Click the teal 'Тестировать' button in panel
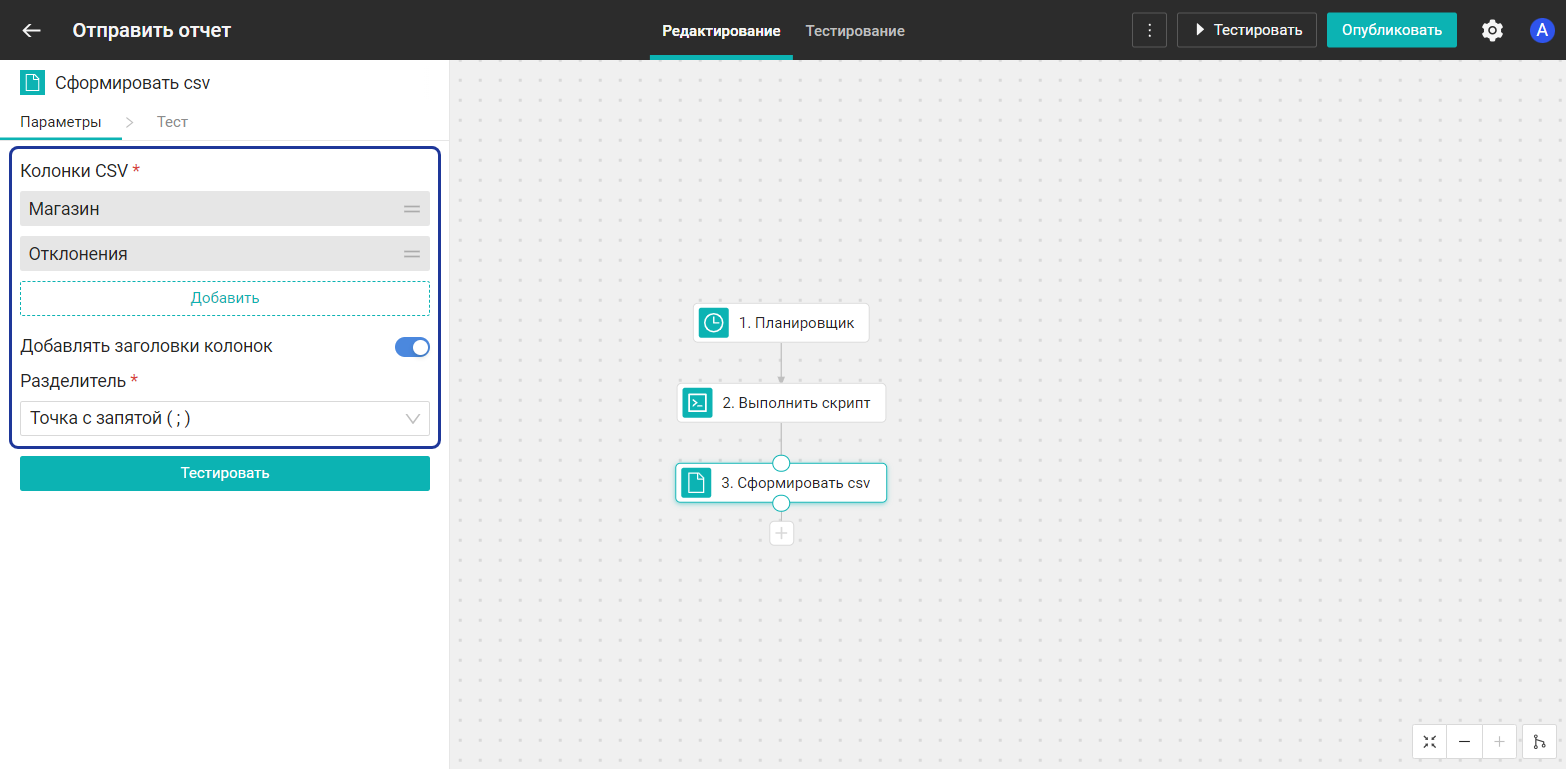Viewport: 1566px width, 769px height. coord(225,473)
